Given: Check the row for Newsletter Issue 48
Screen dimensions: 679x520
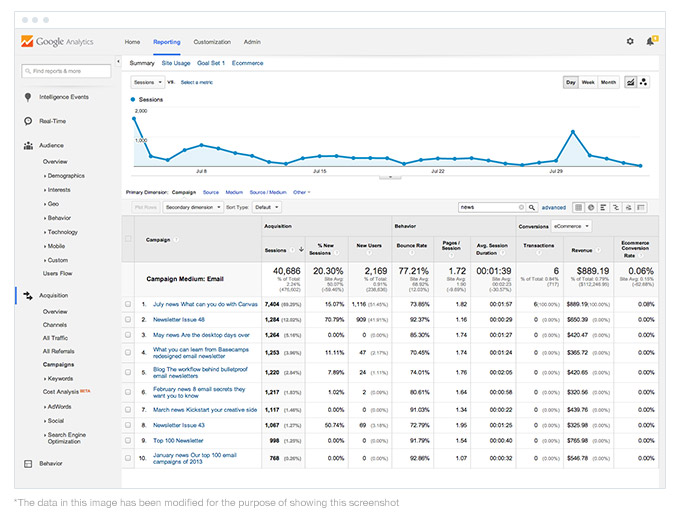Looking at the screenshot, I should 128,320.
